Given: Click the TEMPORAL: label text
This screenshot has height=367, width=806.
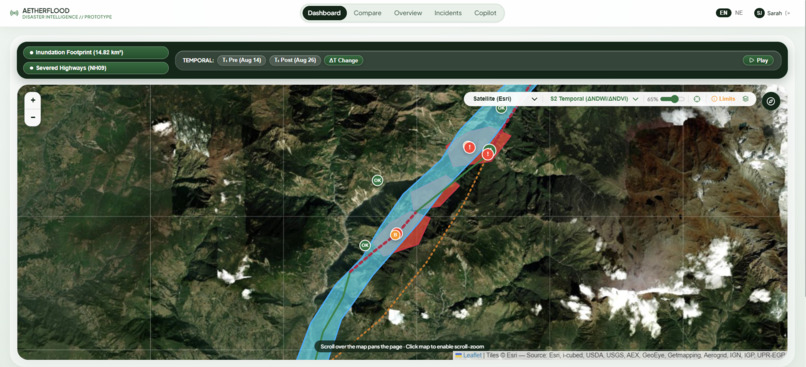Looking at the screenshot, I should (x=198, y=60).
